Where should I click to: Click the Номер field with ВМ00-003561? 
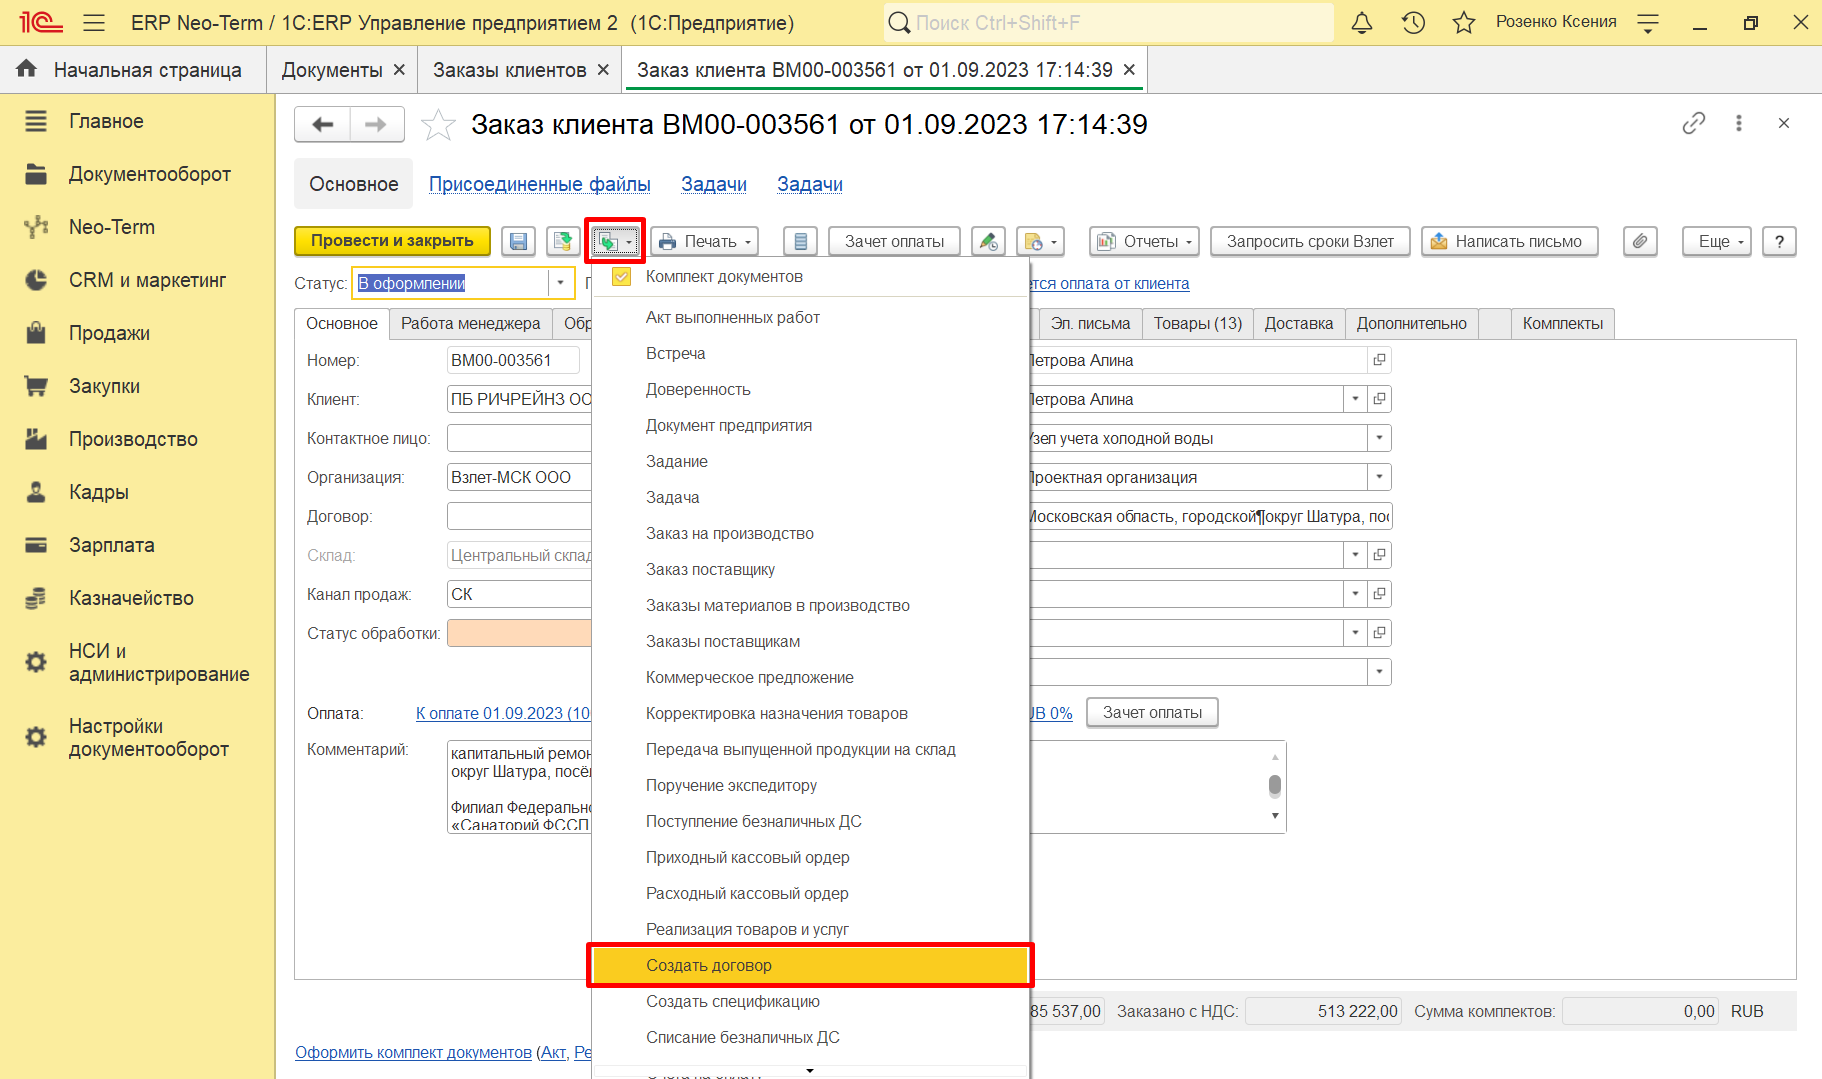[513, 360]
